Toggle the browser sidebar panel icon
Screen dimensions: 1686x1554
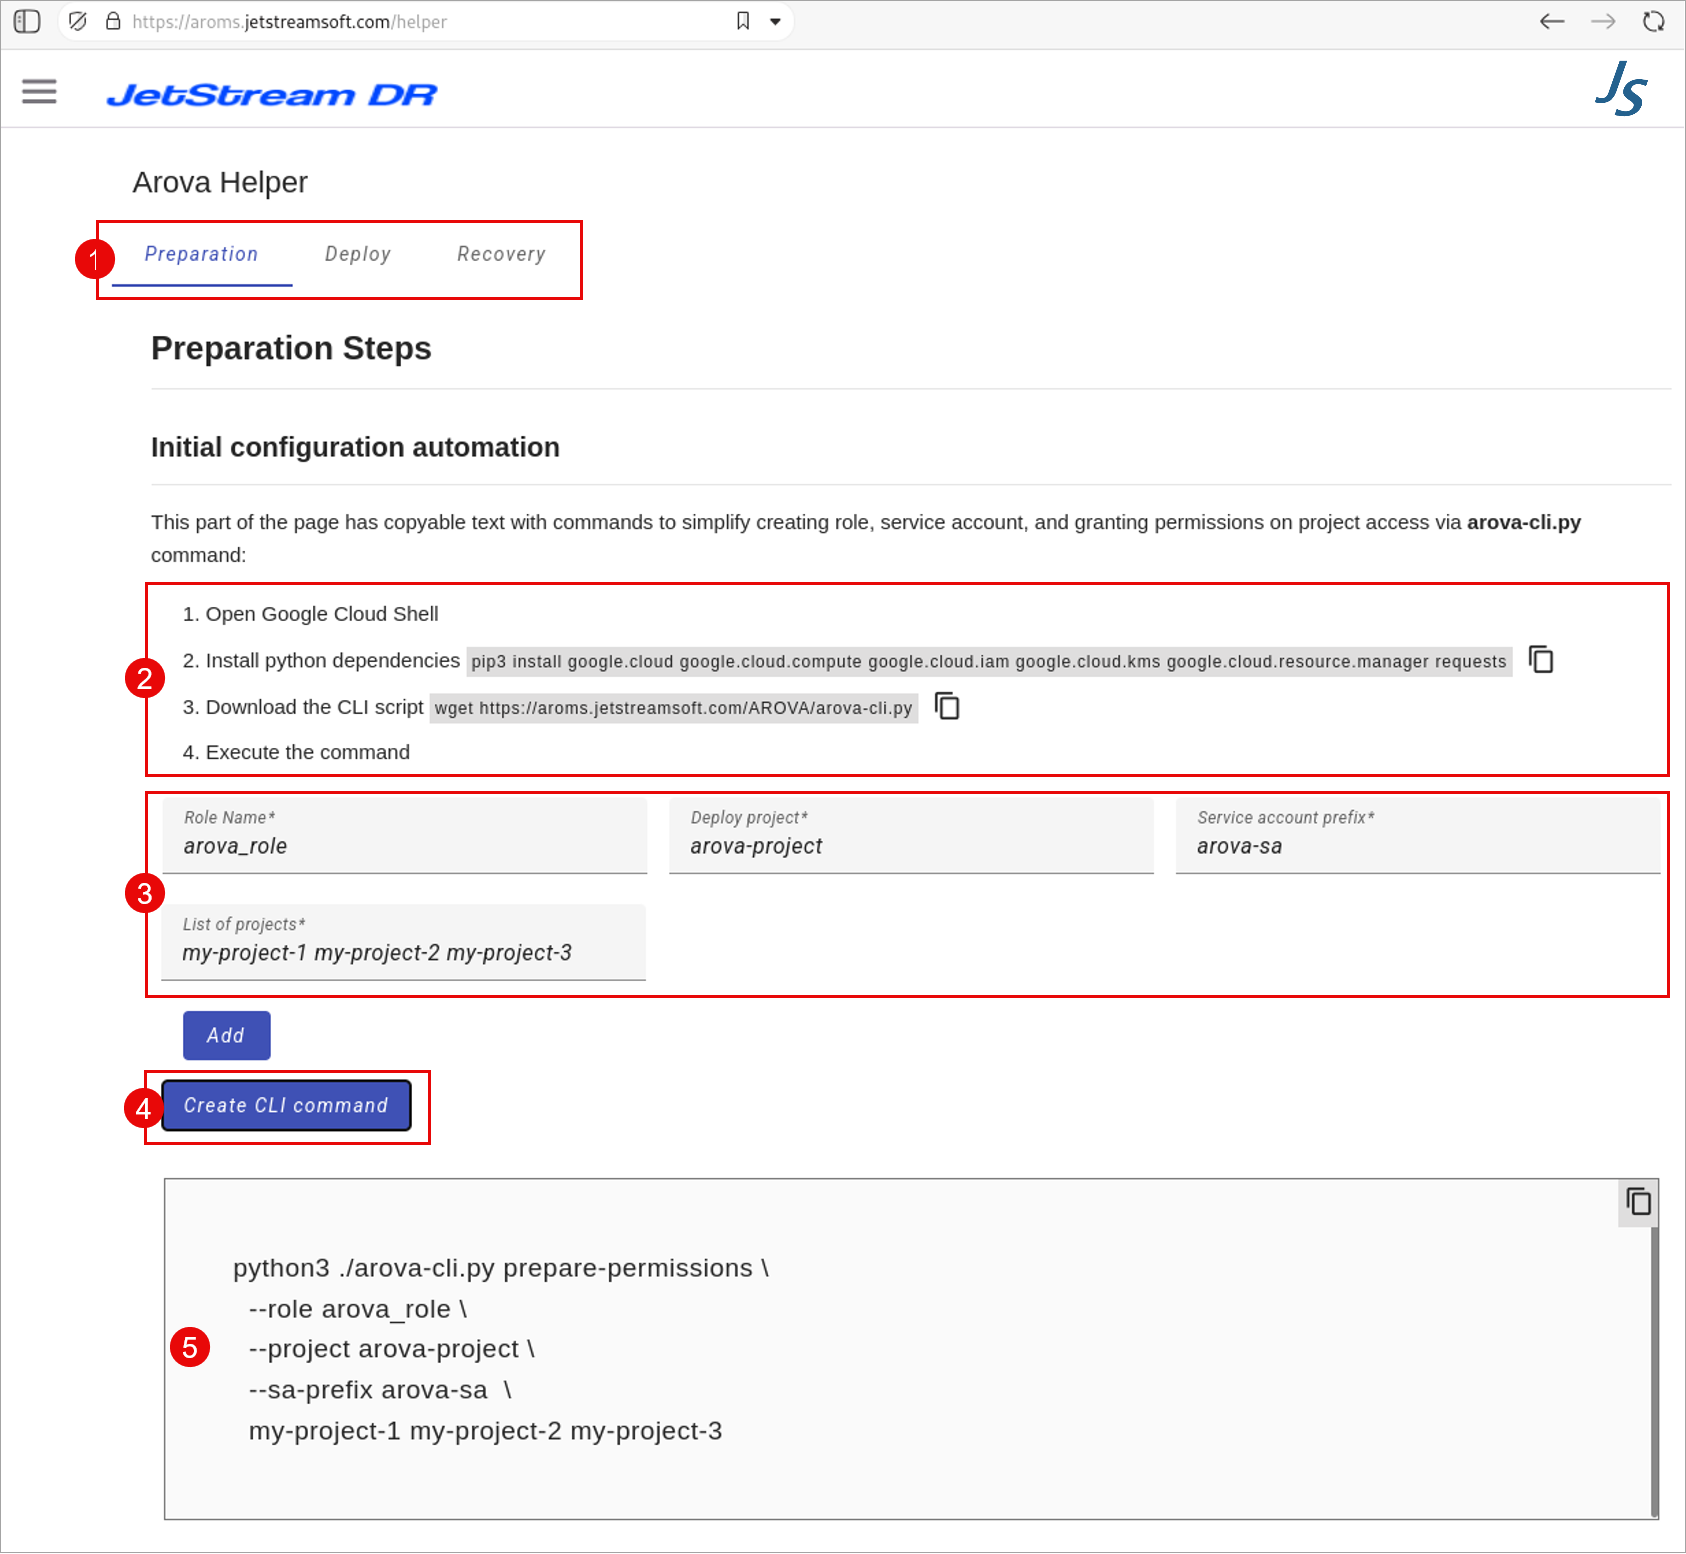coord(27,21)
